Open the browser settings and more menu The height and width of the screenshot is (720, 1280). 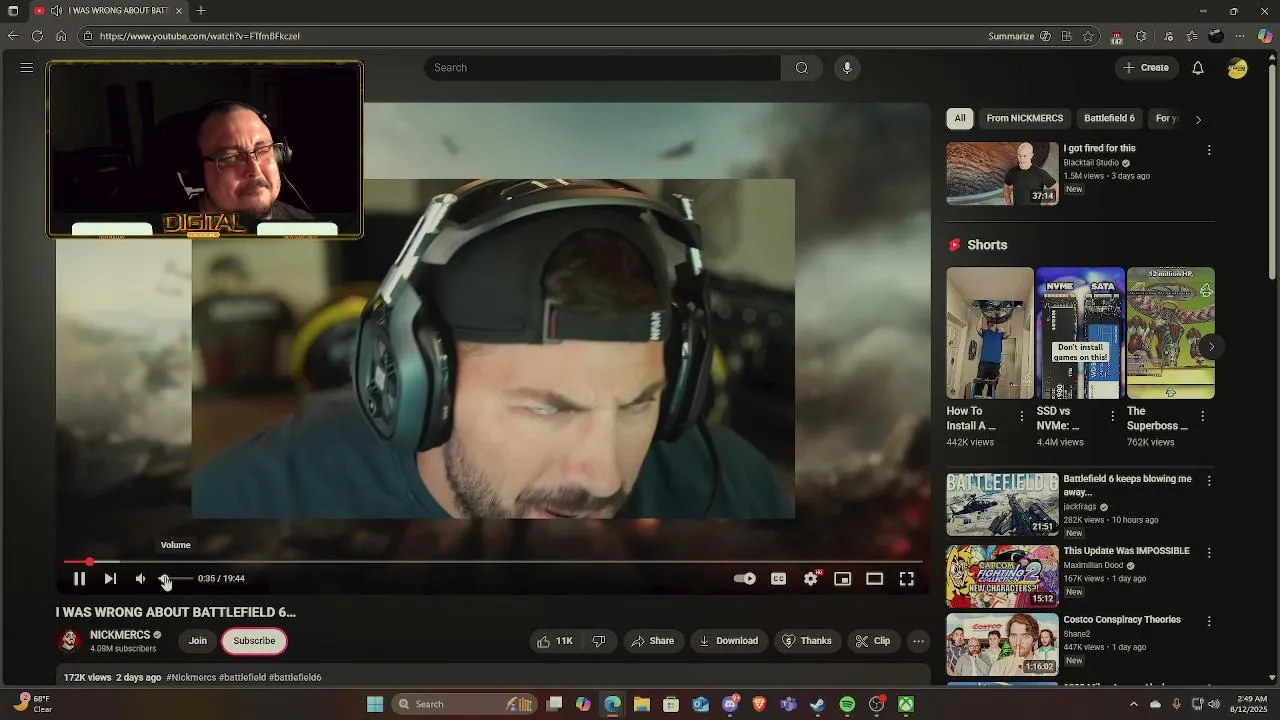coord(1240,36)
